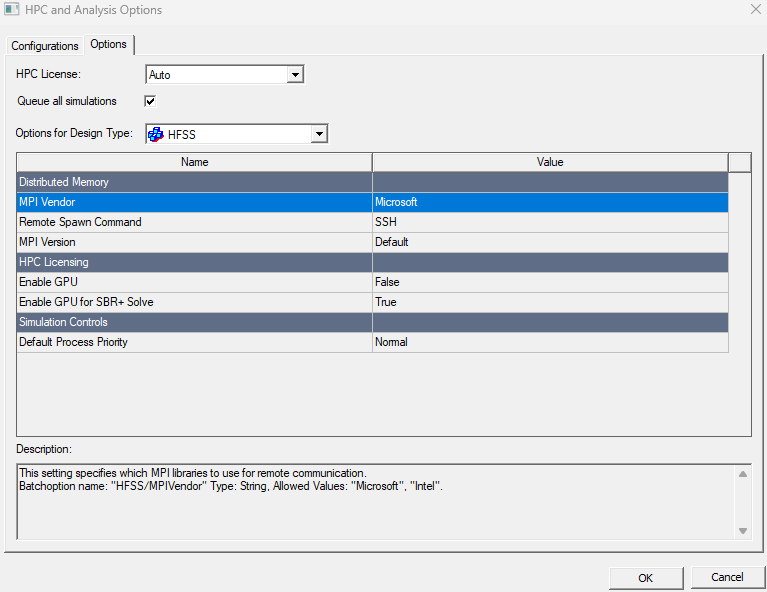This screenshot has width=767, height=592.
Task: Click the Microsoft value for MPI Vendor
Action: pos(550,202)
